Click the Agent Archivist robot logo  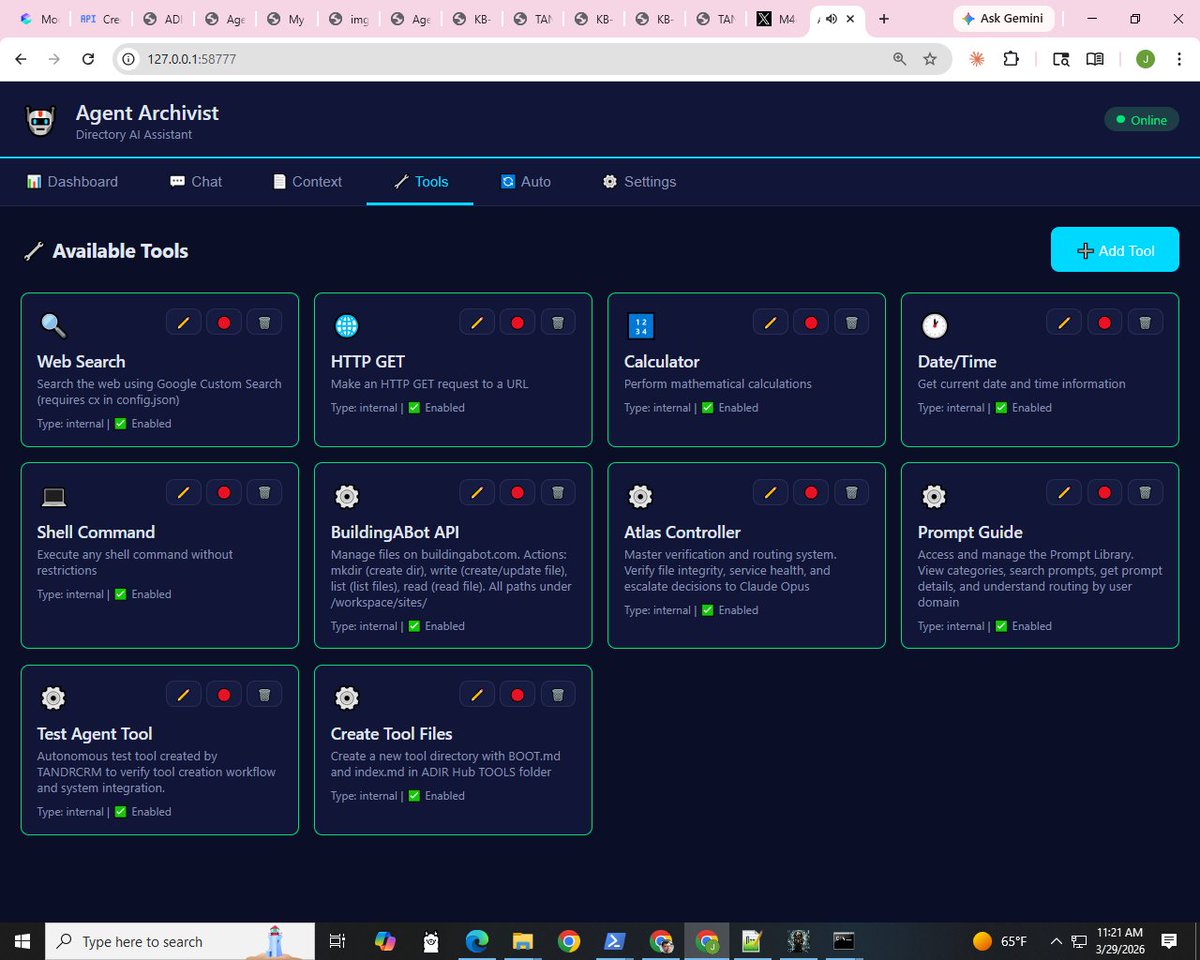coord(40,121)
